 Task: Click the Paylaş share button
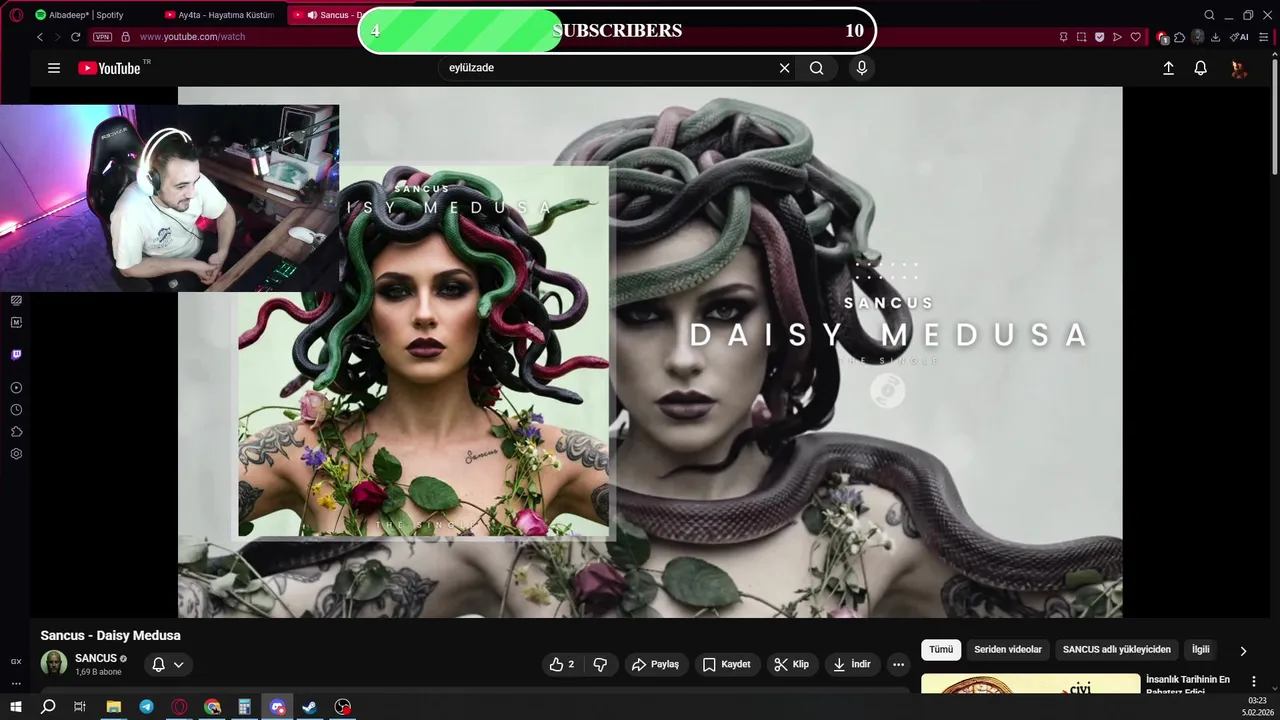point(656,664)
